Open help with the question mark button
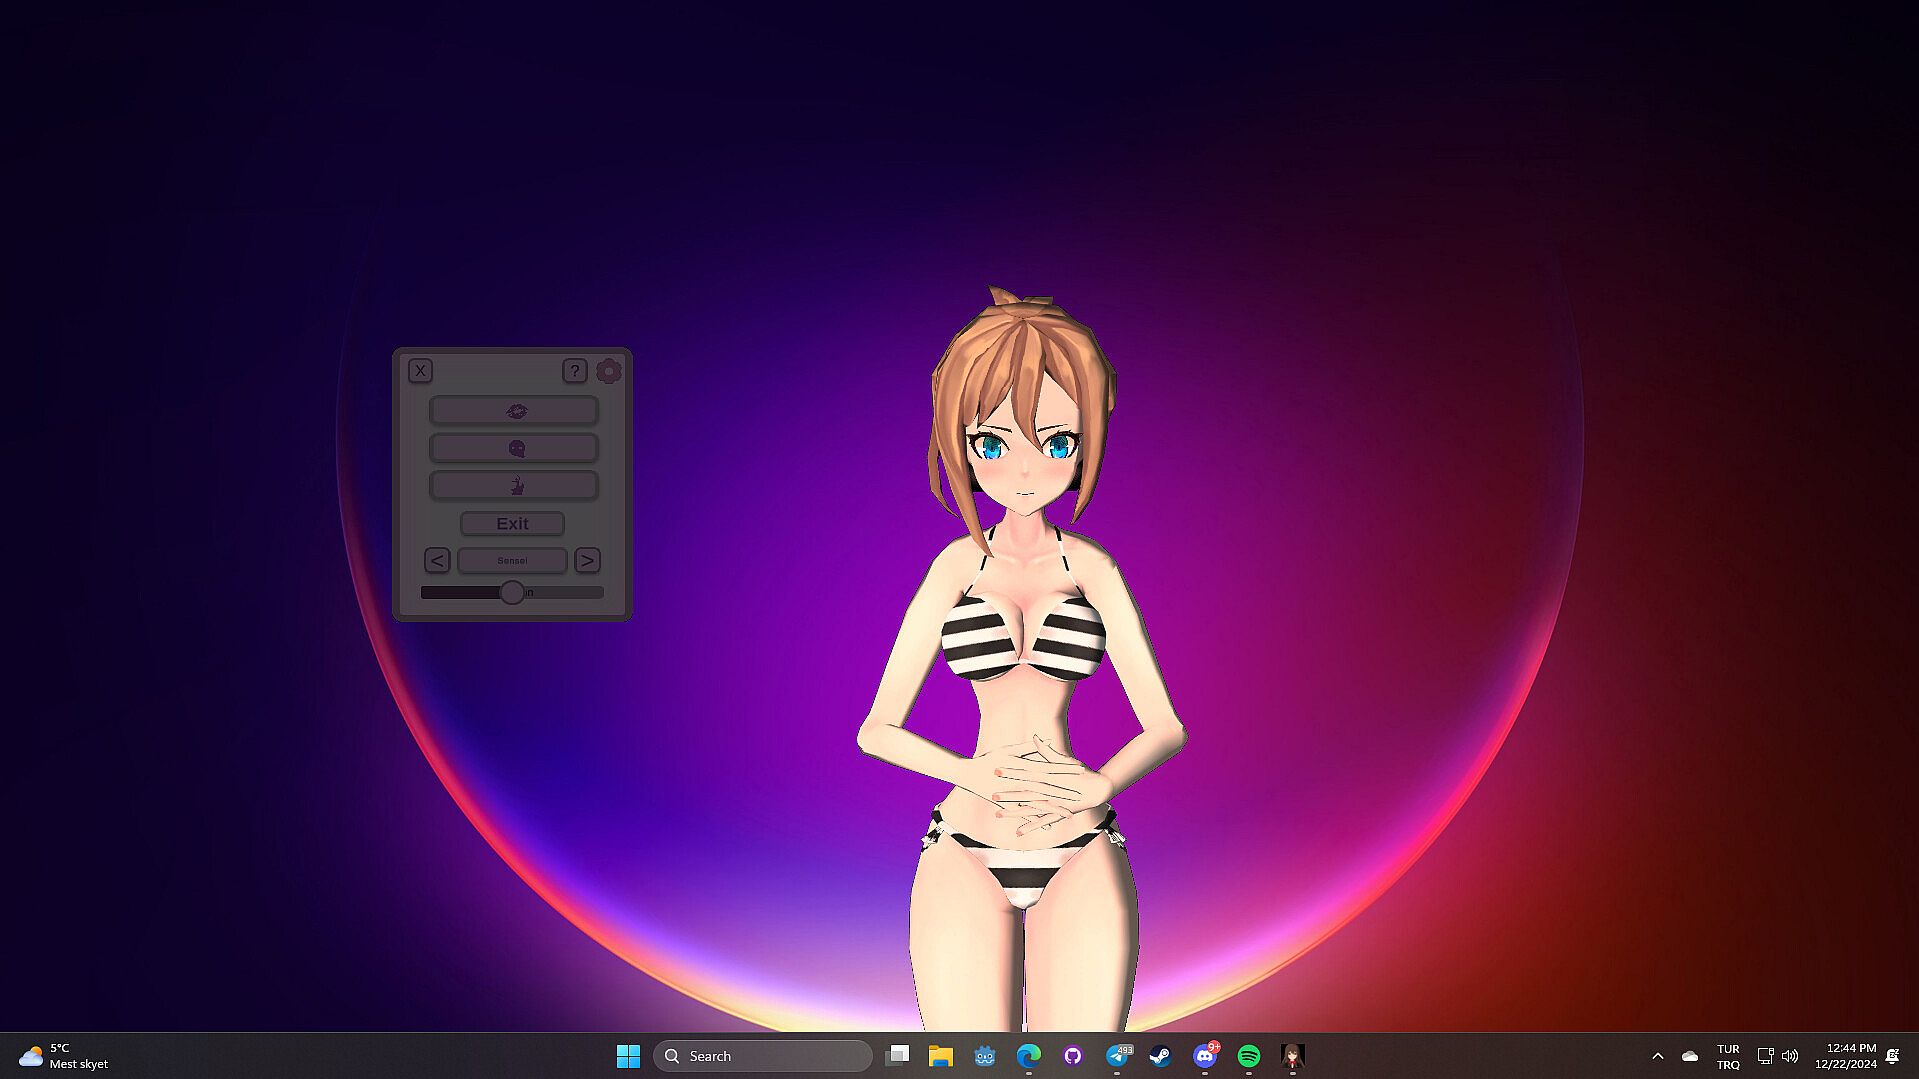 click(574, 371)
